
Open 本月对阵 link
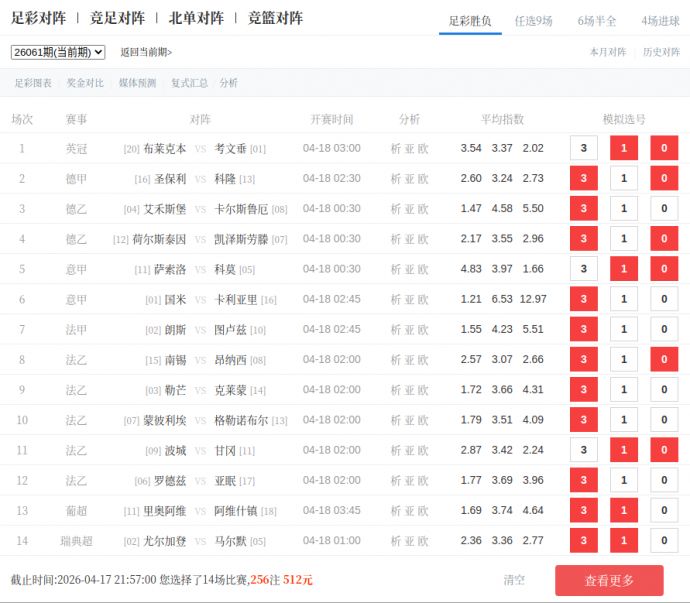point(608,52)
